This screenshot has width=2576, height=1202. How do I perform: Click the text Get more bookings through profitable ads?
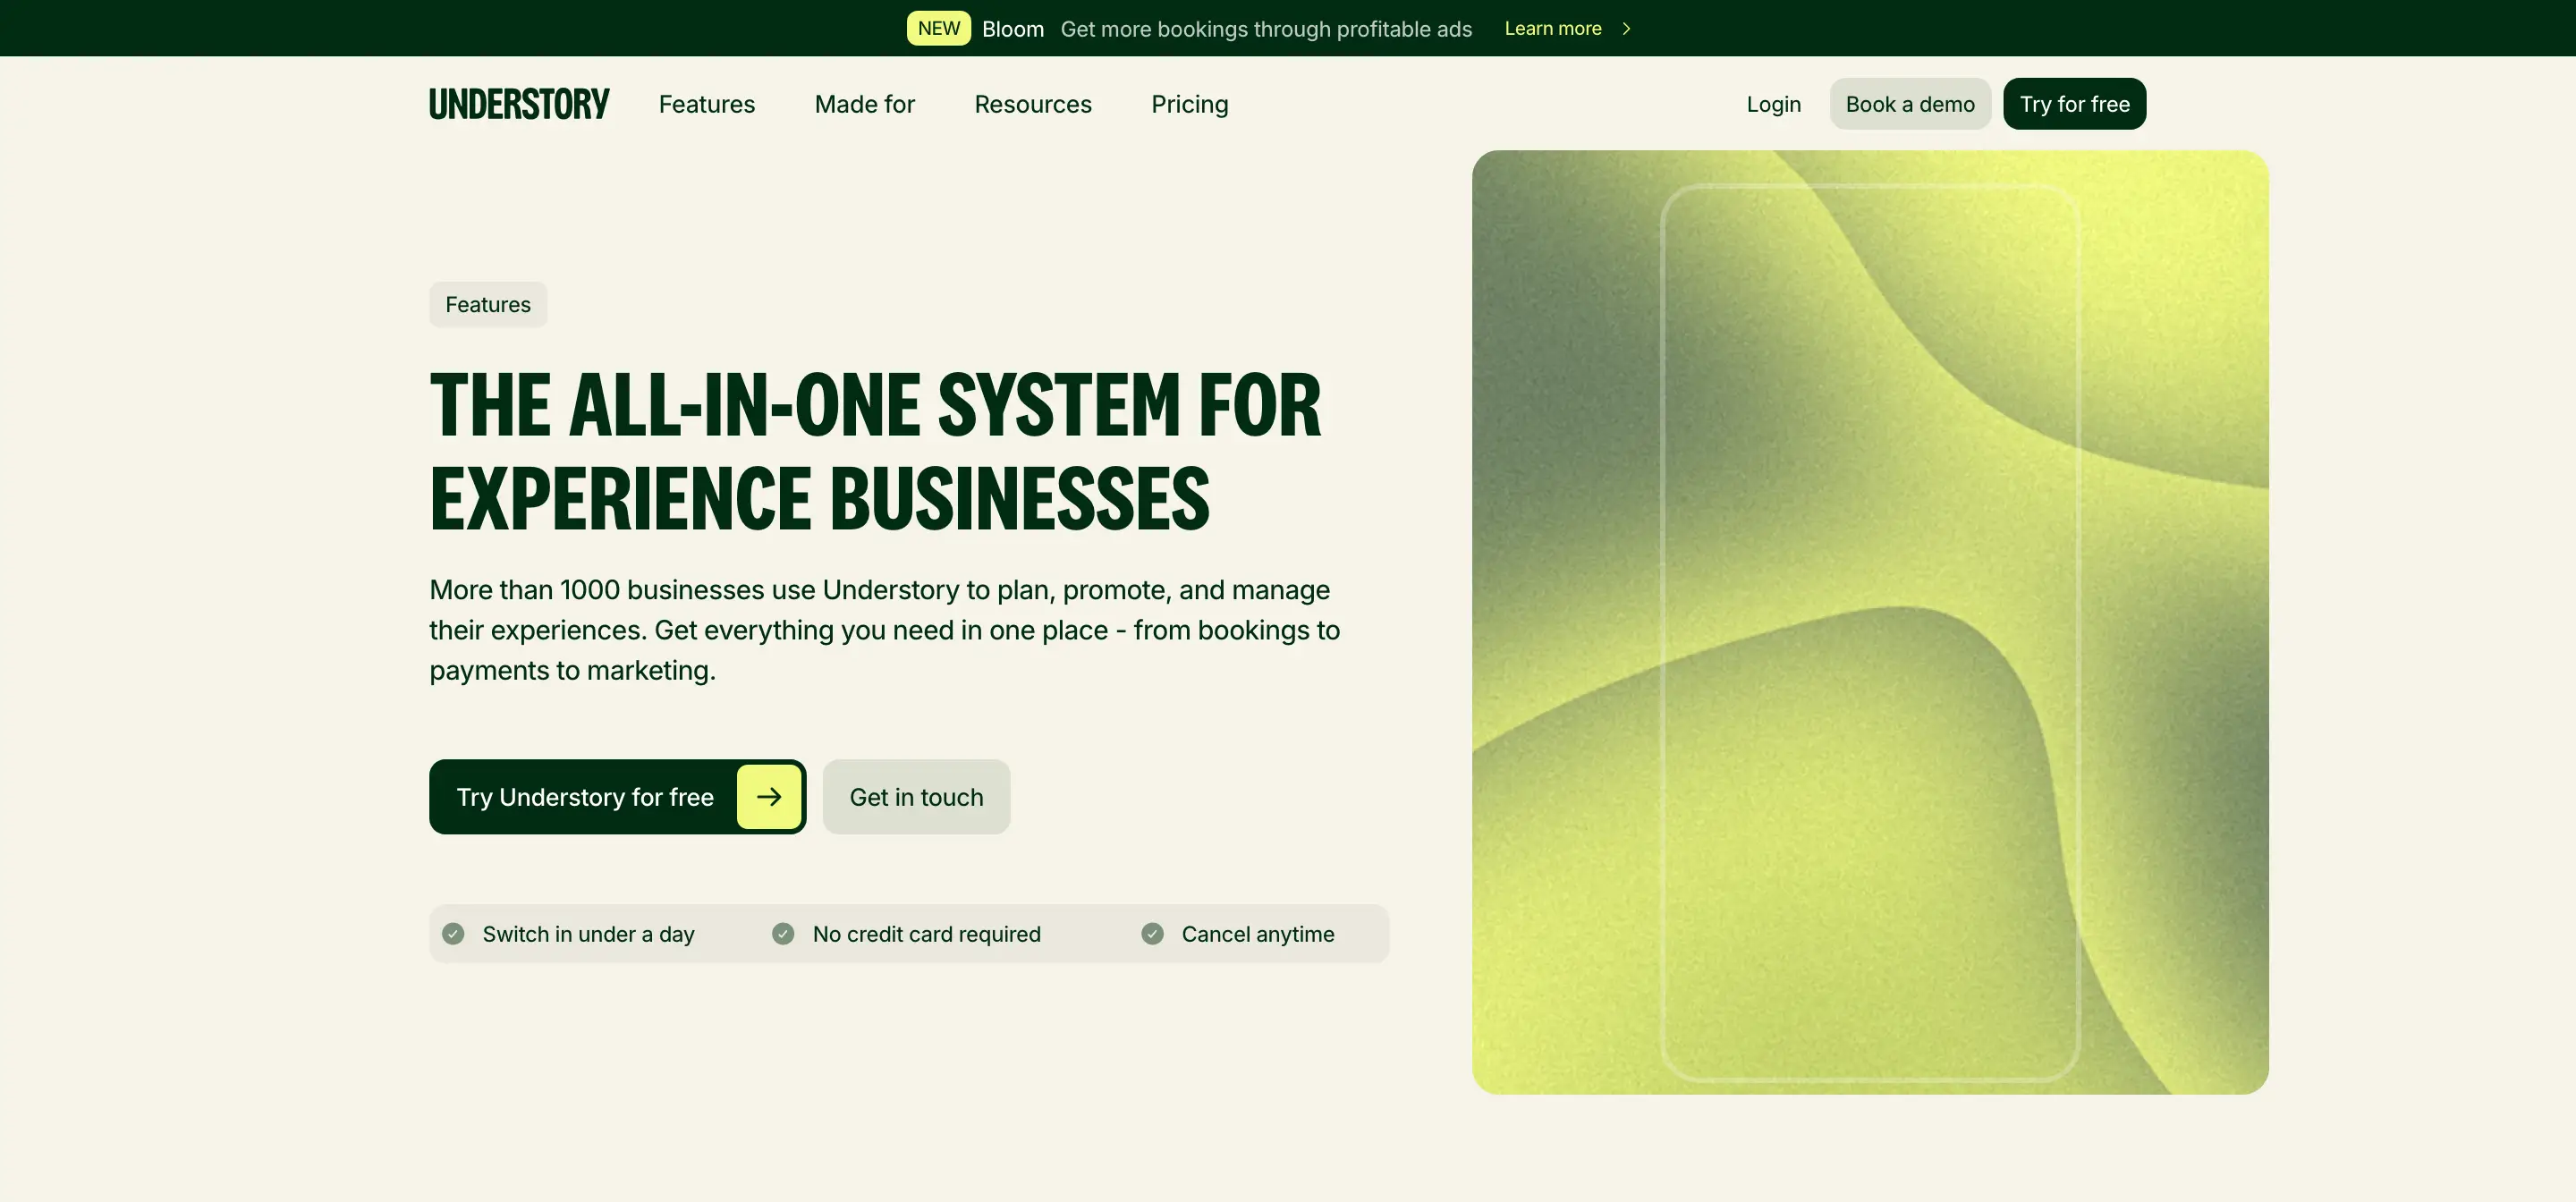[x=1266, y=29]
